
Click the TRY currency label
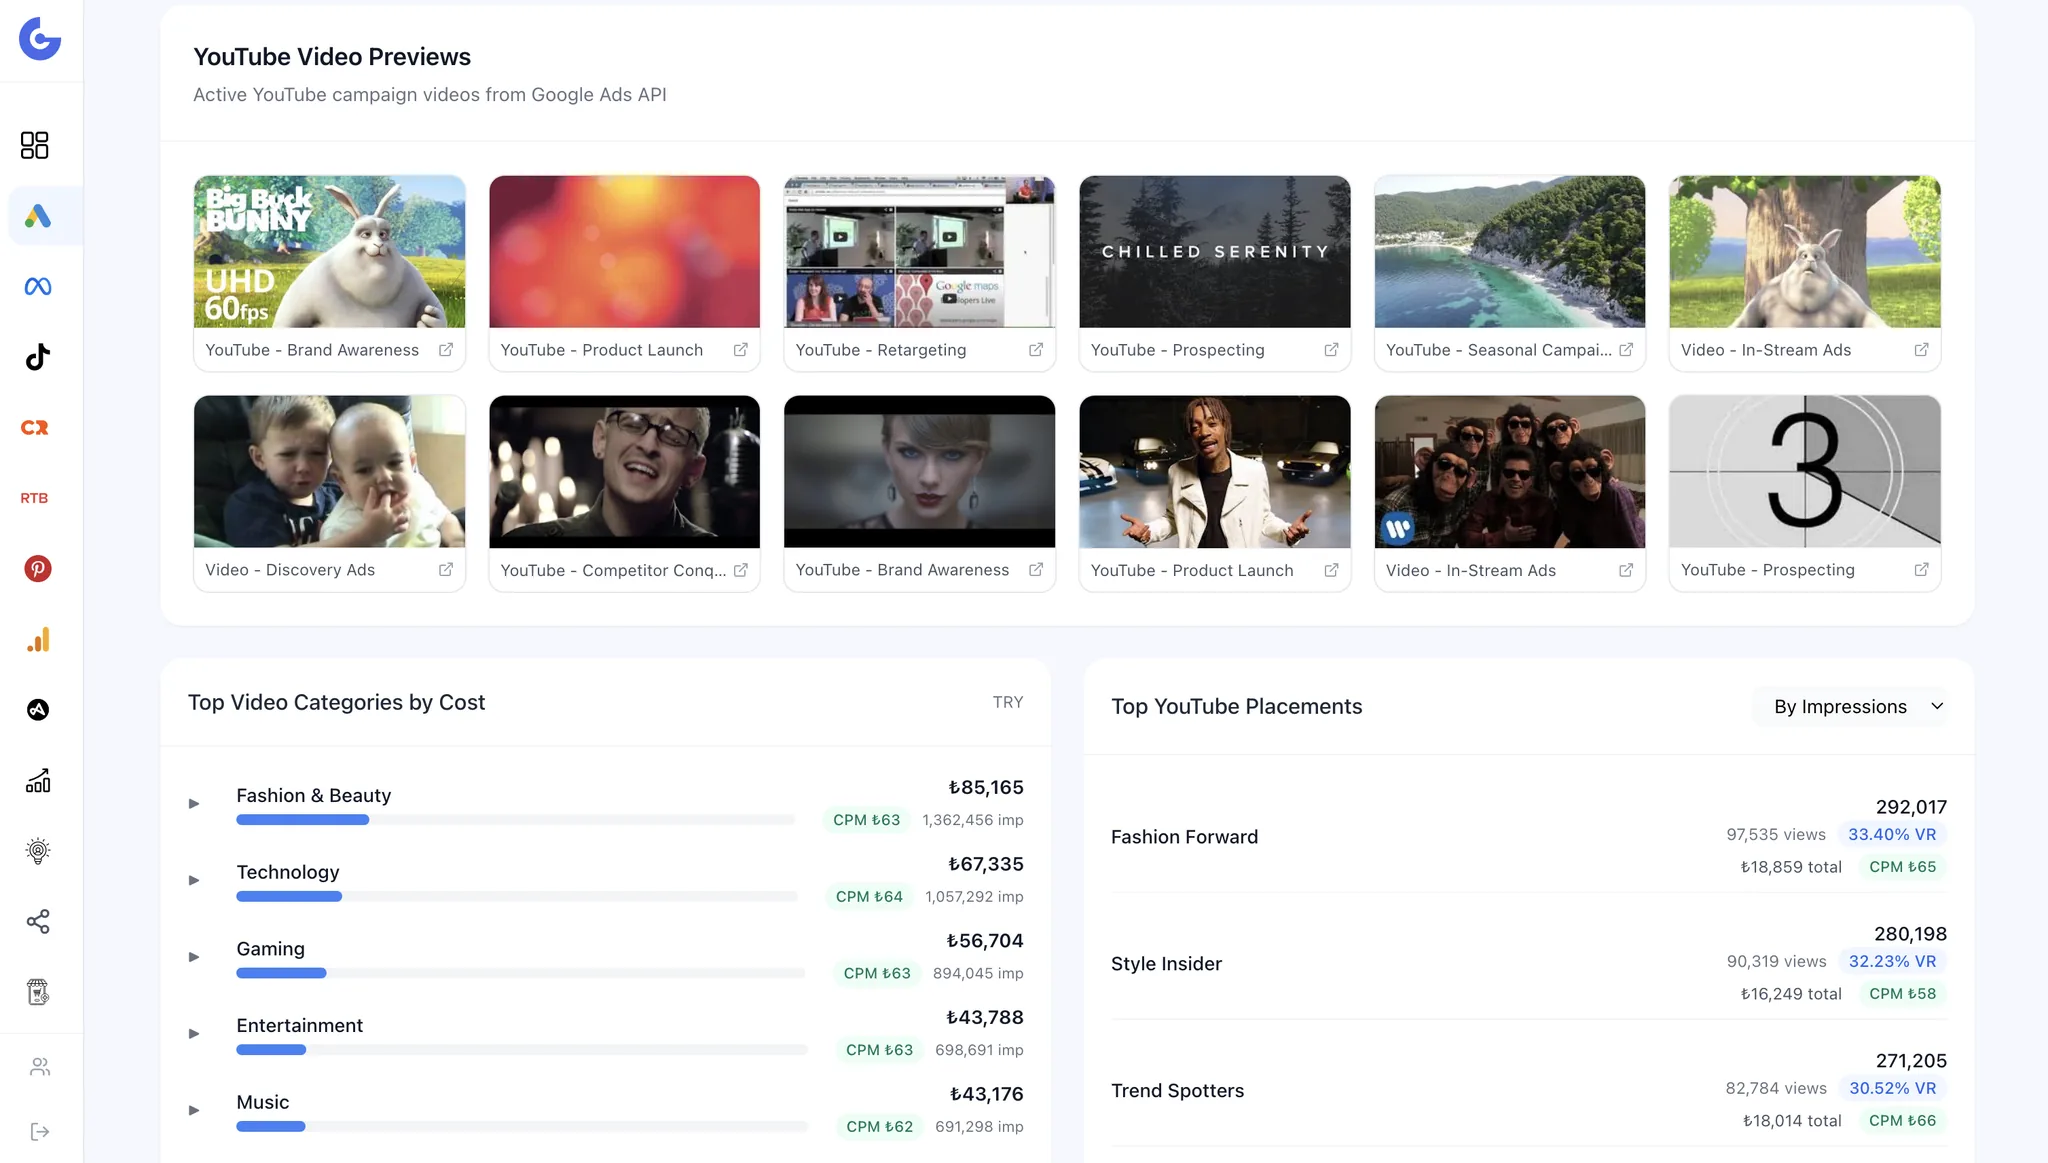pyautogui.click(x=1008, y=702)
